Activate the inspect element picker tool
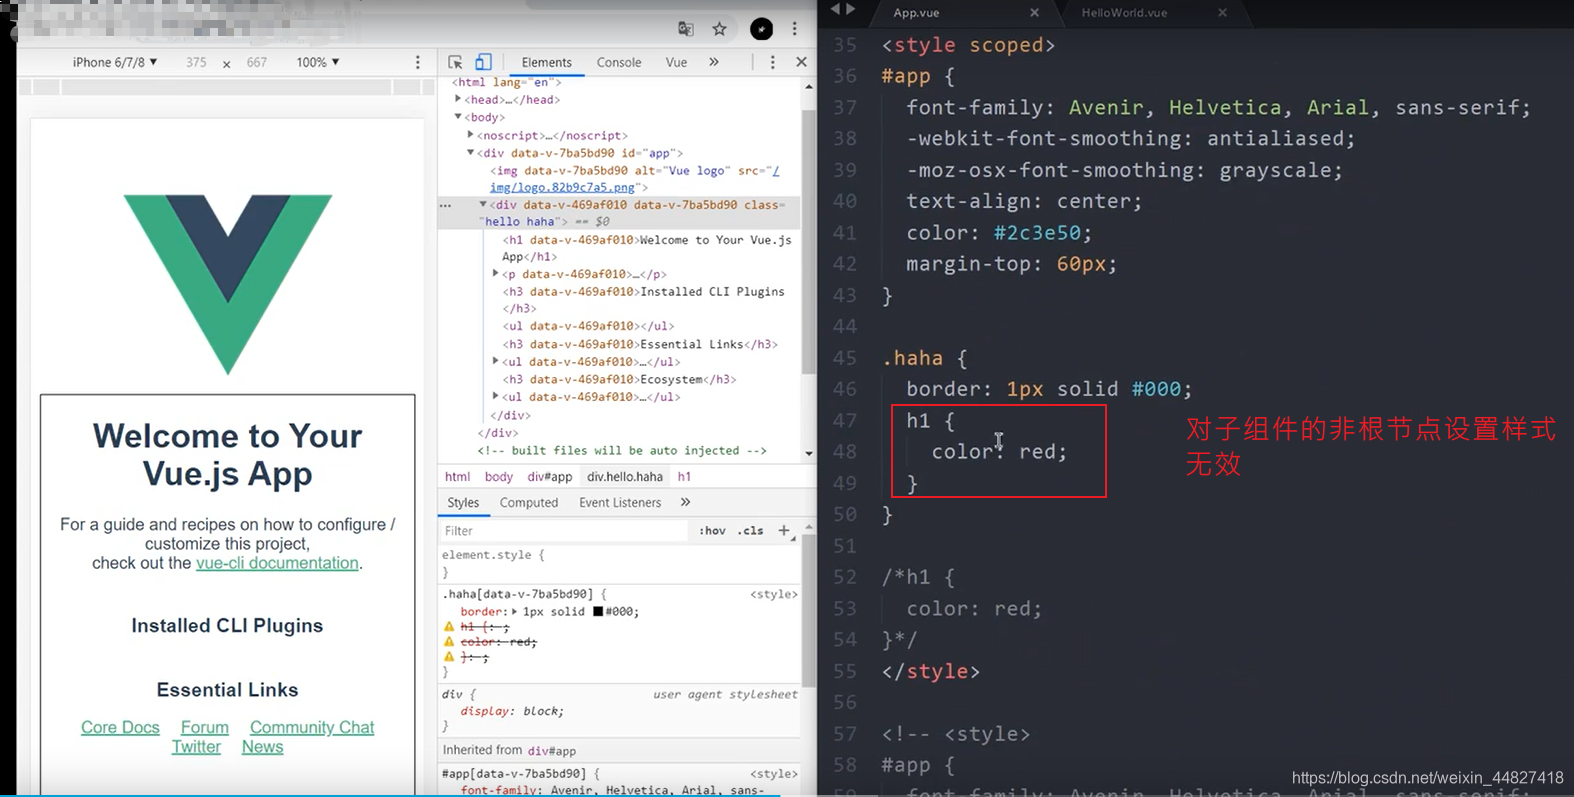The width and height of the screenshot is (1574, 797). pos(455,62)
